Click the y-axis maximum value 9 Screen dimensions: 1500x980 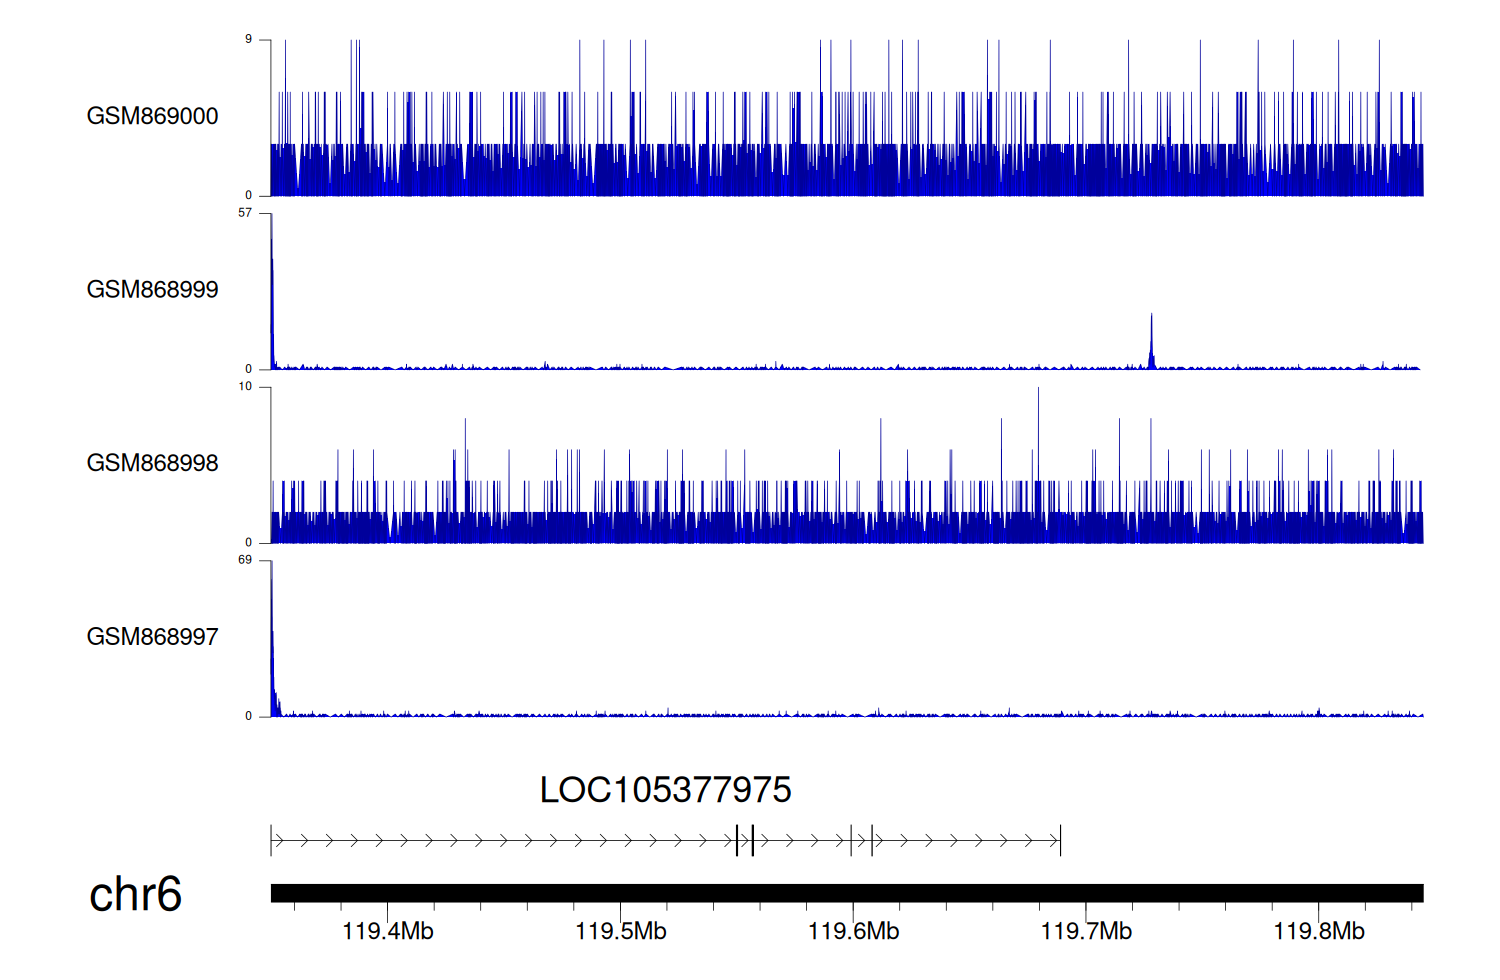click(248, 40)
